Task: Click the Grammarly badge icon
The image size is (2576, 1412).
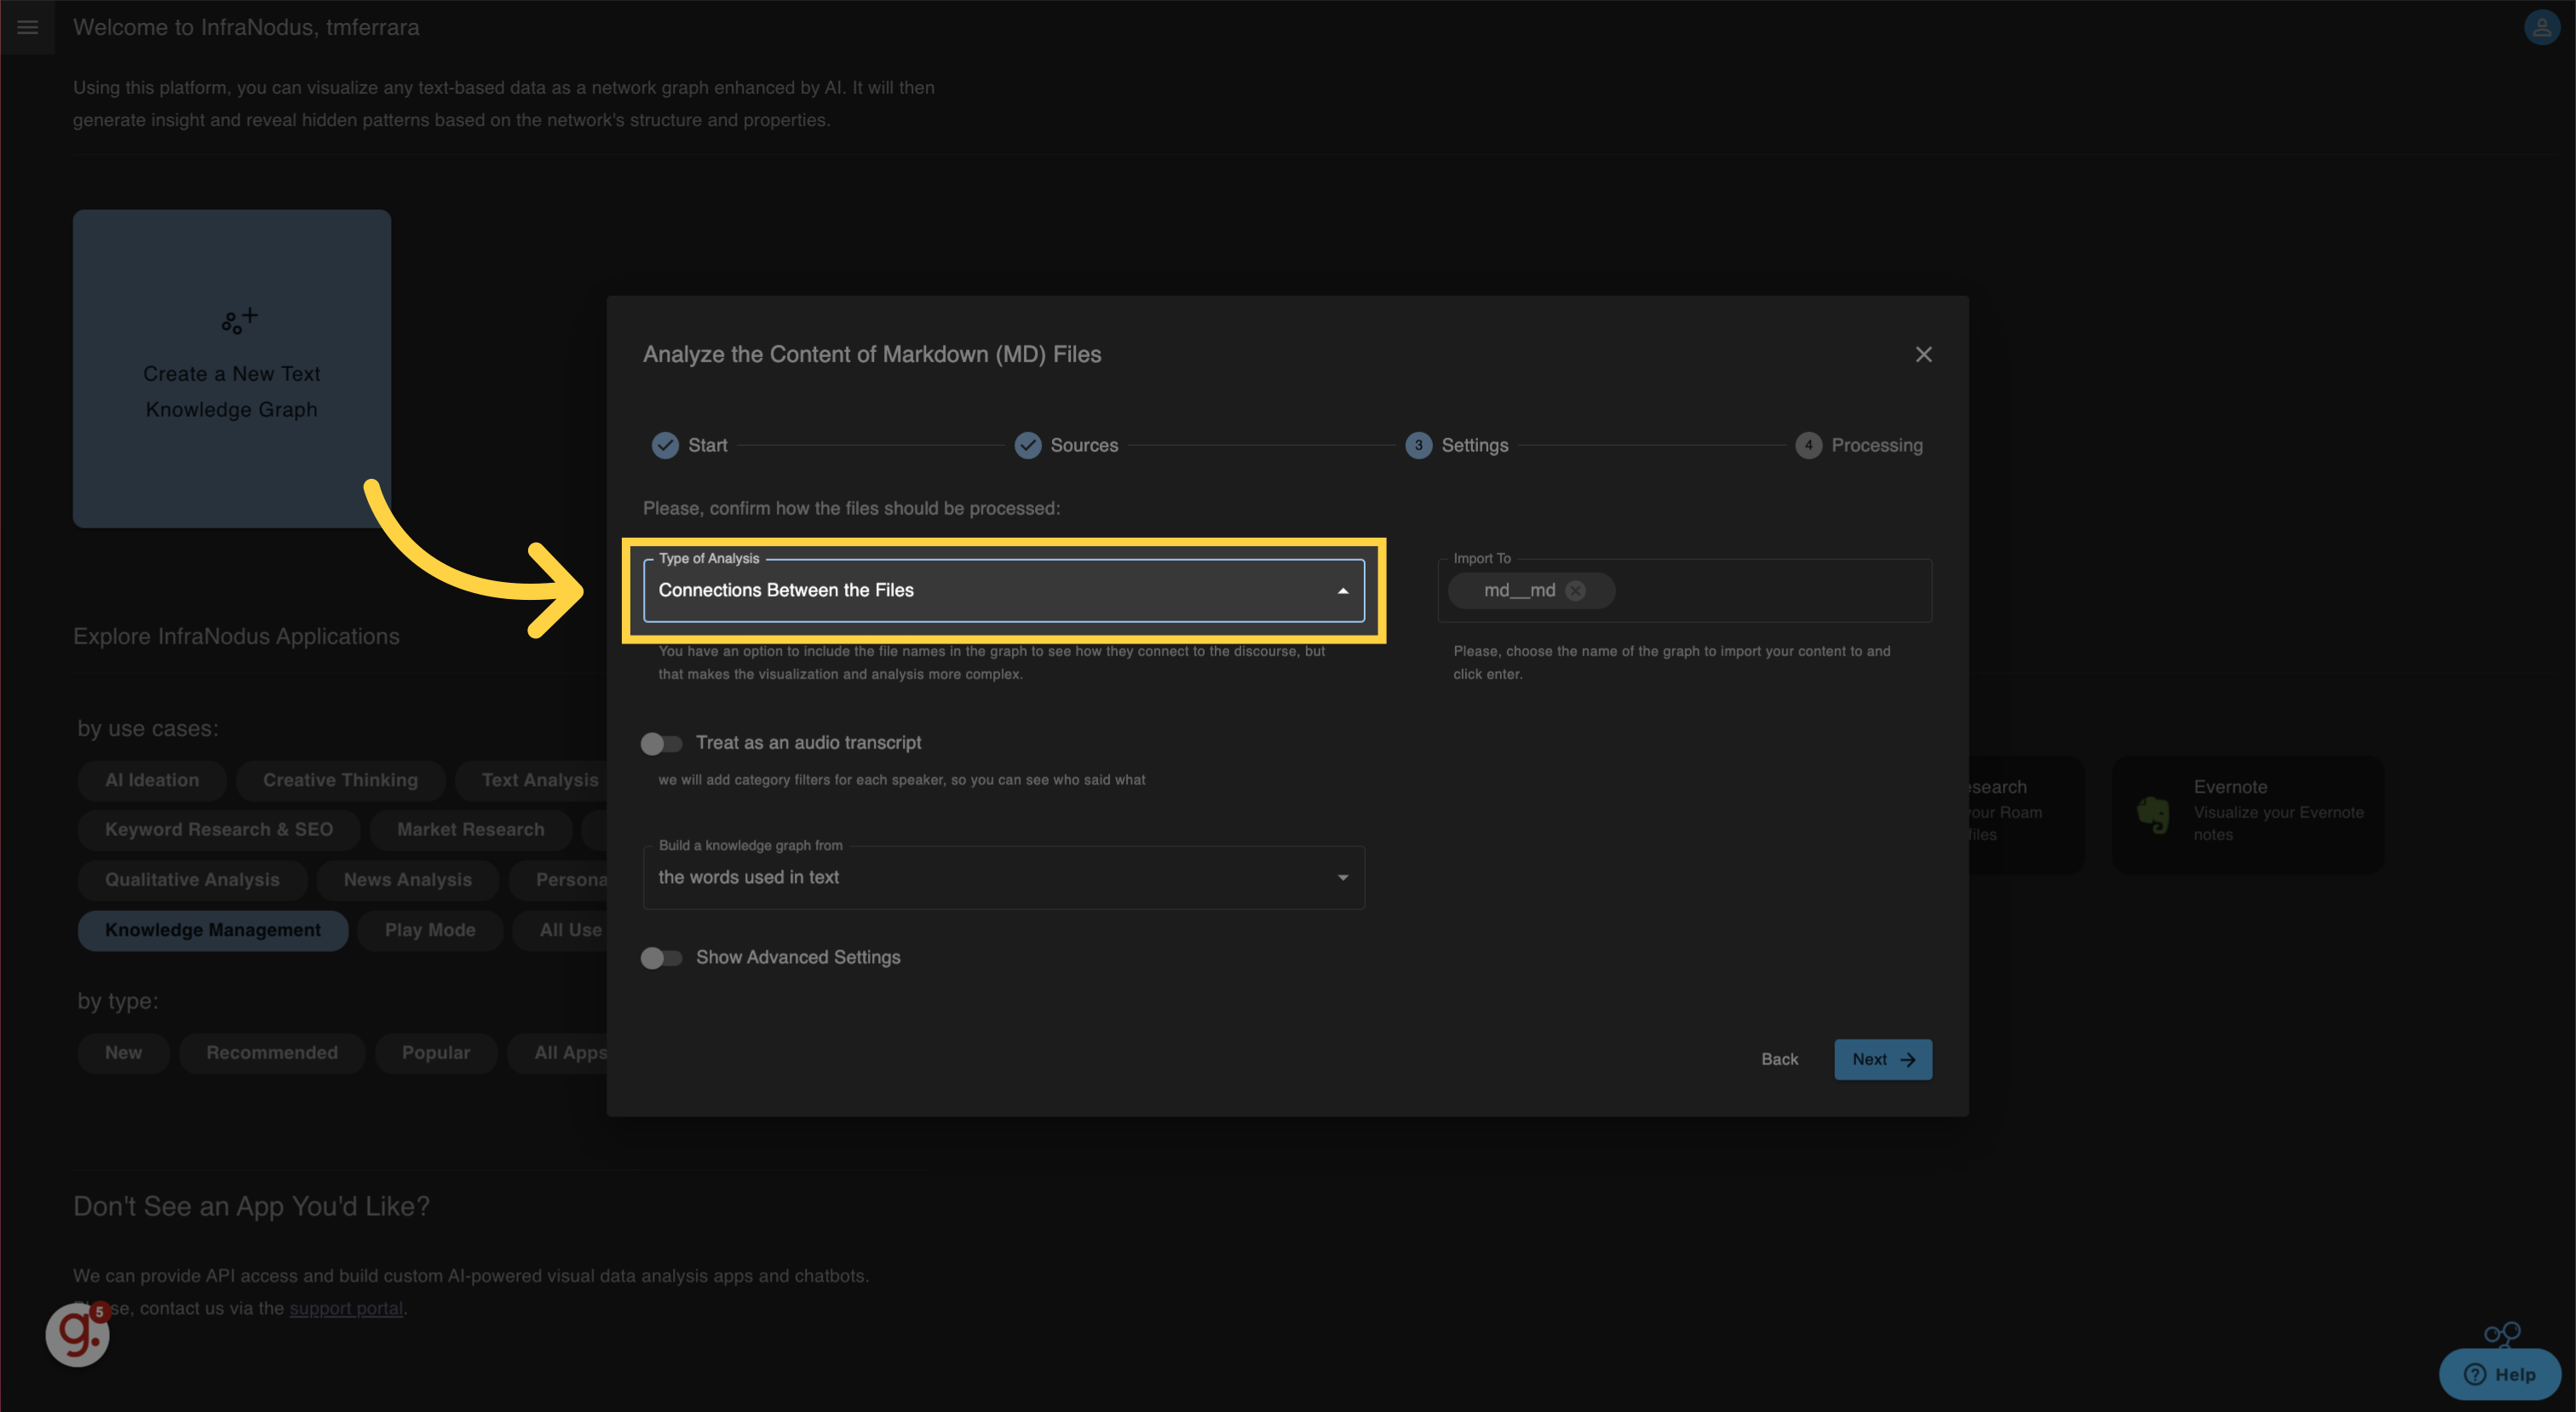Action: 77,1334
